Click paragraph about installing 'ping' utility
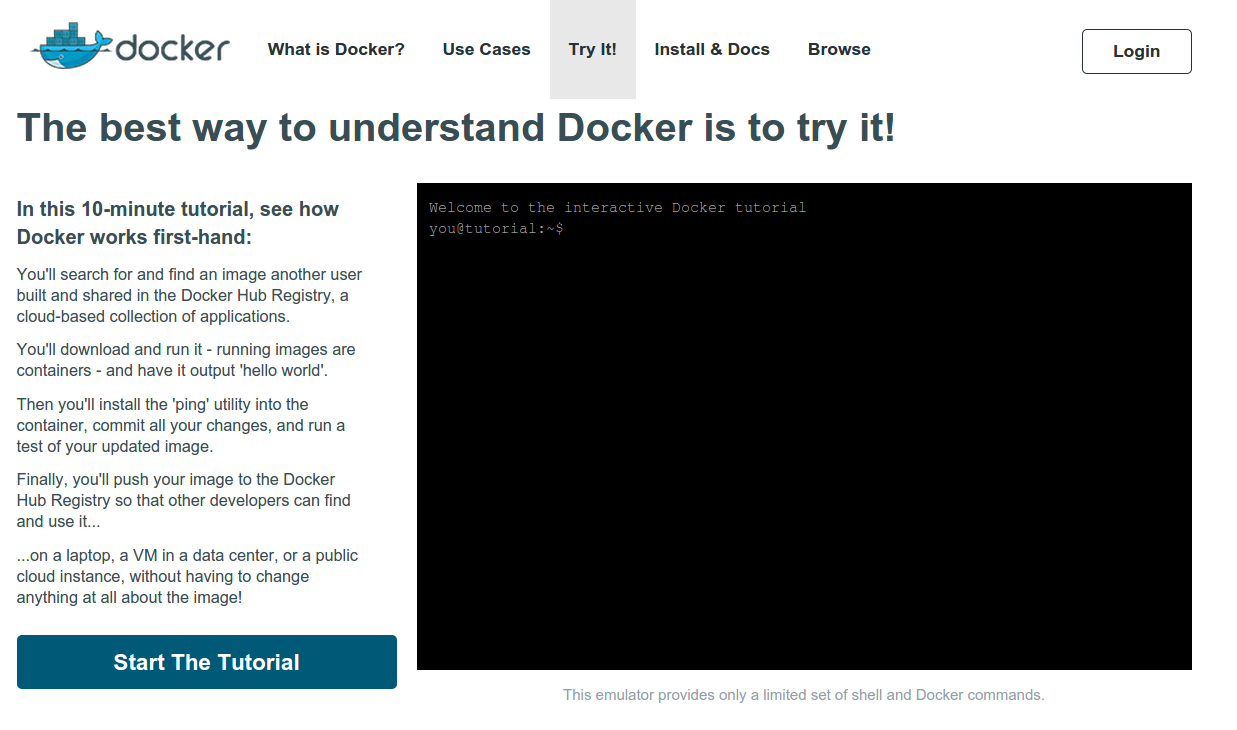Screen dimensions: 1237x730 pyautogui.click(x=181, y=425)
